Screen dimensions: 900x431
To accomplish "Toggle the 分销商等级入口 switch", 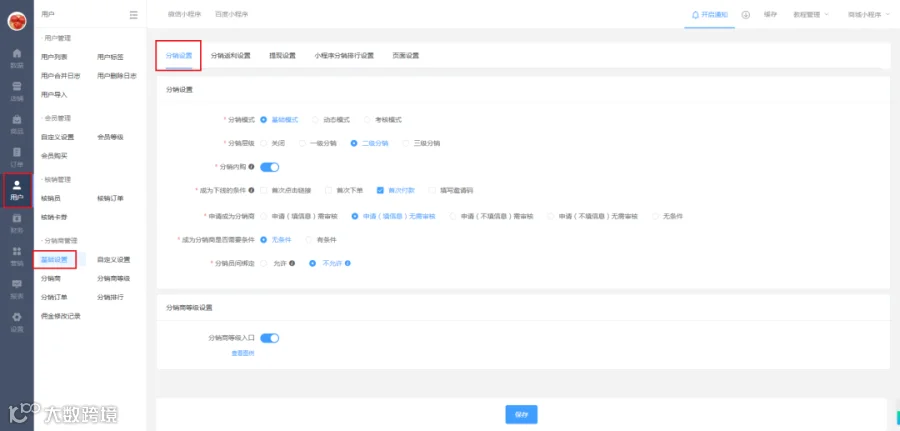I will coord(269,338).
